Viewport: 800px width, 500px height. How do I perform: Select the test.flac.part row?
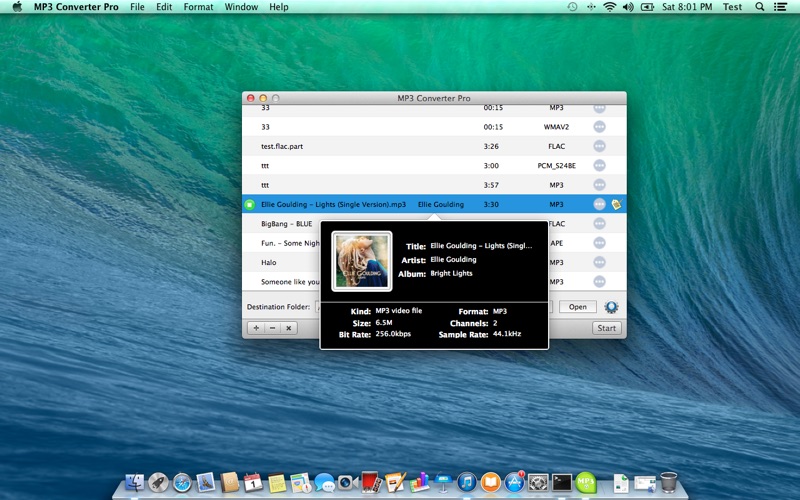click(x=434, y=146)
